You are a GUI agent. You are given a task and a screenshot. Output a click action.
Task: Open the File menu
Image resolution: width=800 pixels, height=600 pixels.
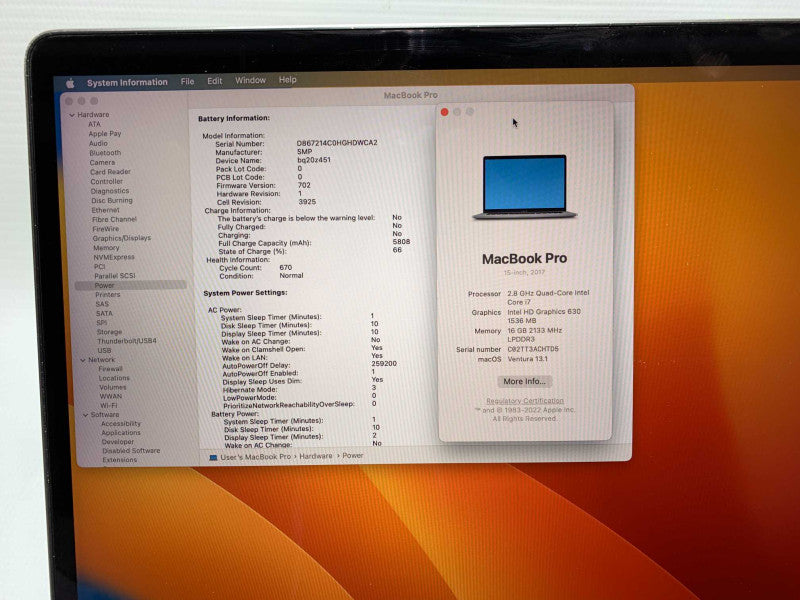[187, 81]
